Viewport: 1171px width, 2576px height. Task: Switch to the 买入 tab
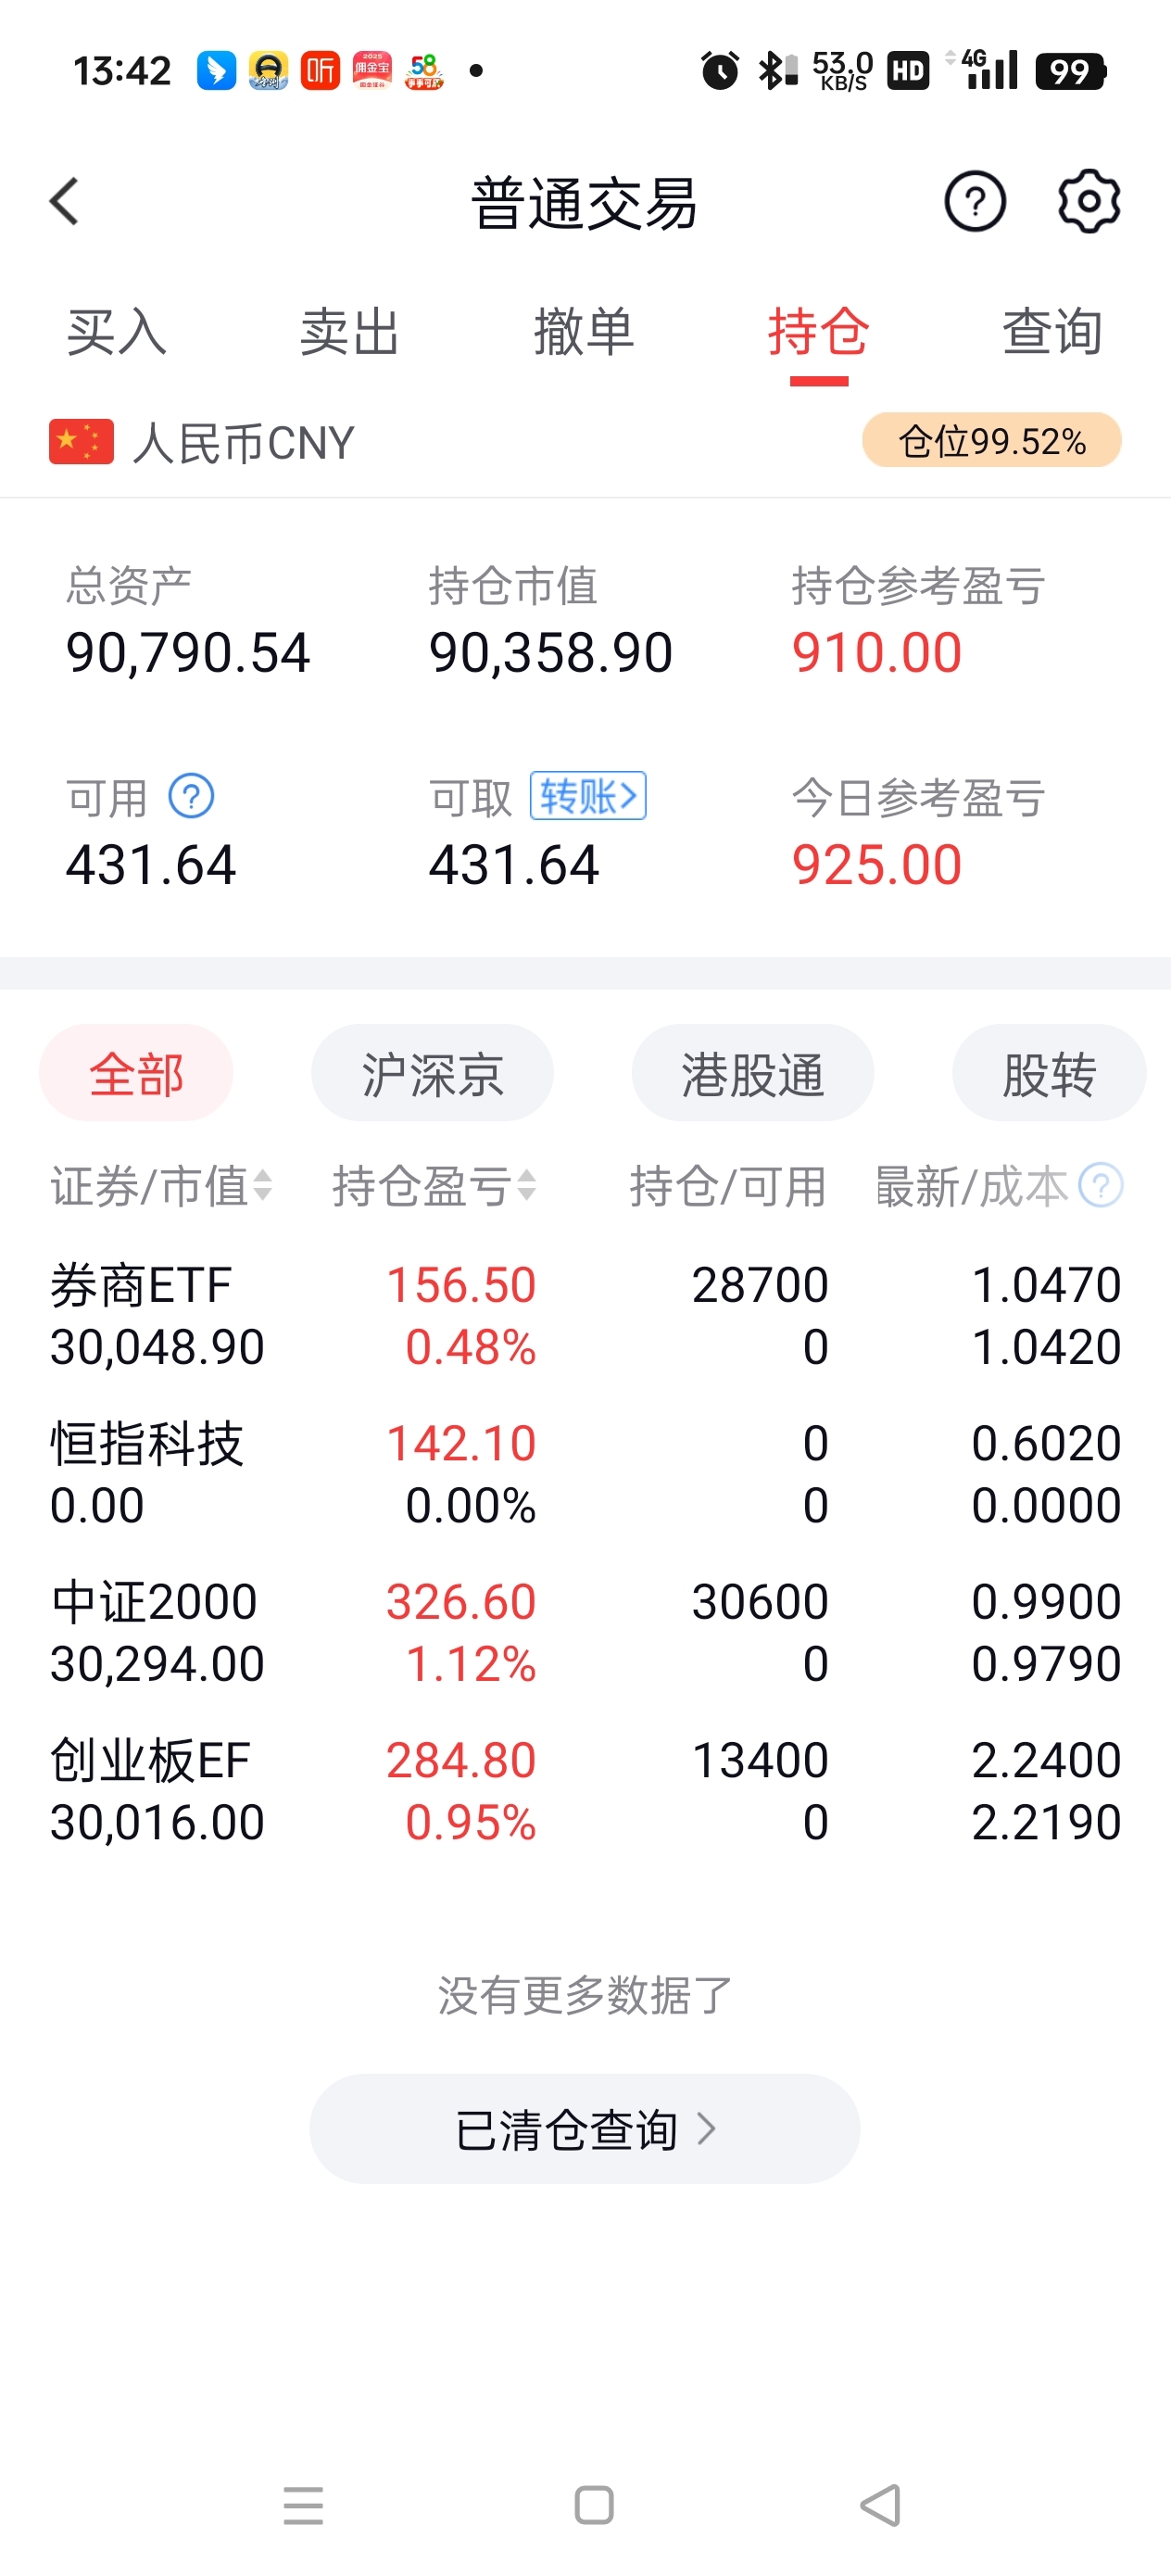(116, 332)
